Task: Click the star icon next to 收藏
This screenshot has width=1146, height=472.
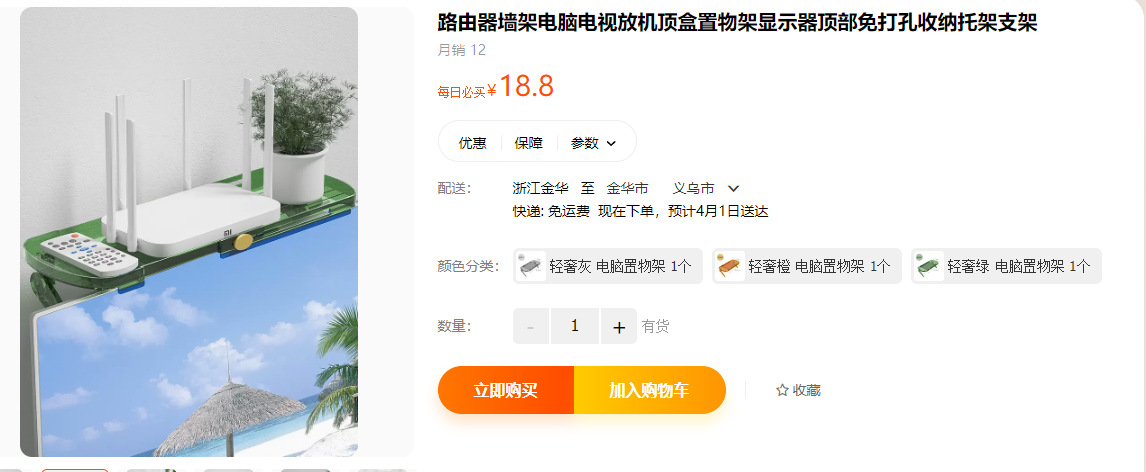Action: tap(782, 390)
